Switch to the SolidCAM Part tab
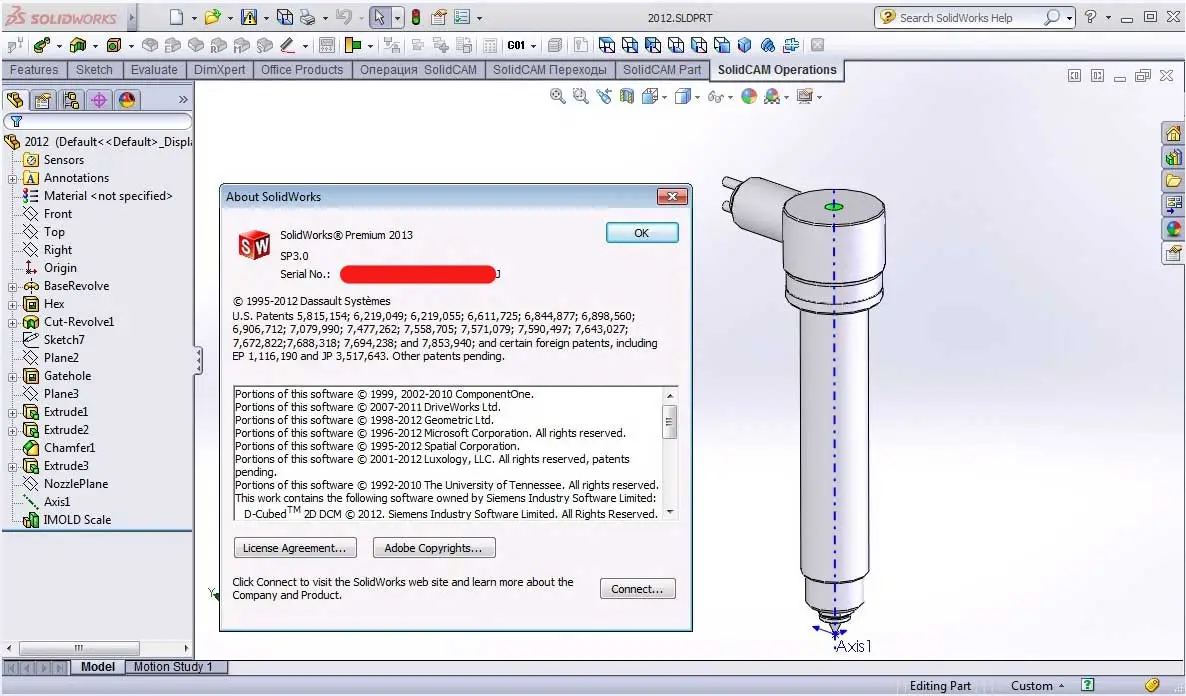 point(662,70)
